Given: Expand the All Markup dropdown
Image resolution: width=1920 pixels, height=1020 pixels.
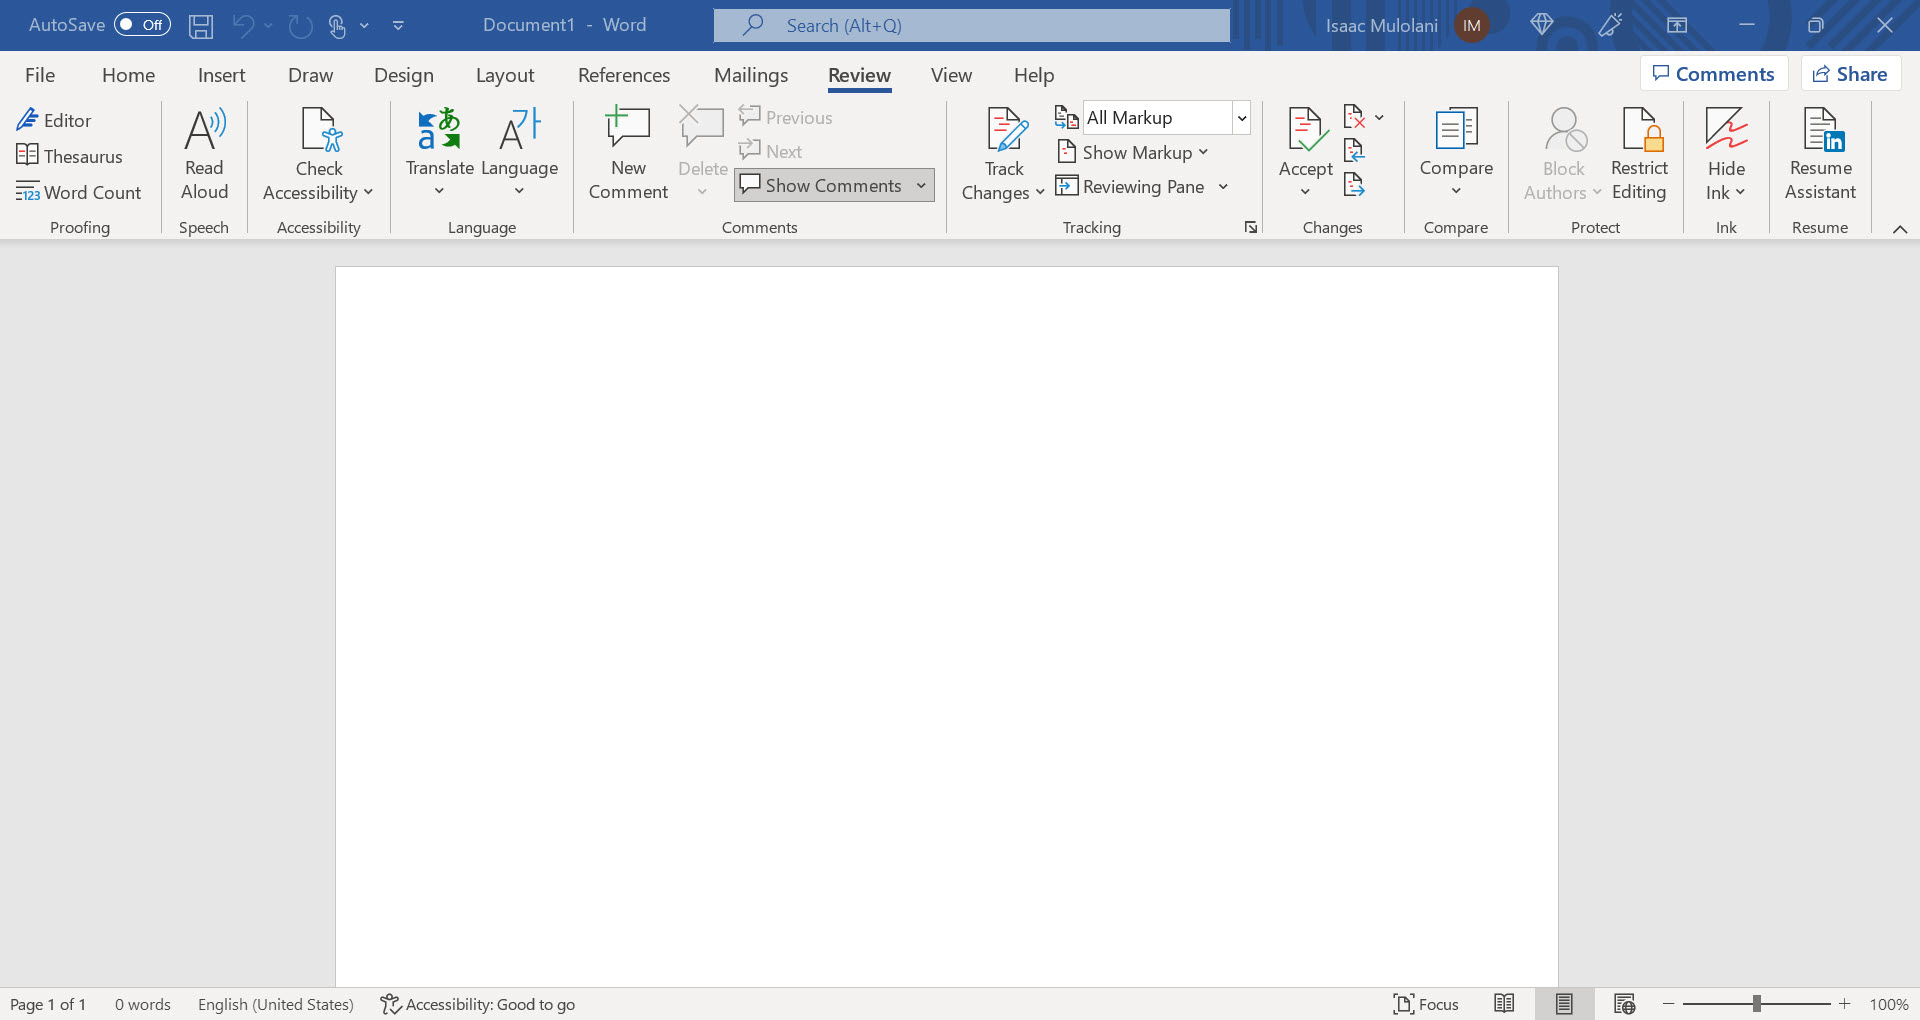Looking at the screenshot, I should coord(1241,118).
